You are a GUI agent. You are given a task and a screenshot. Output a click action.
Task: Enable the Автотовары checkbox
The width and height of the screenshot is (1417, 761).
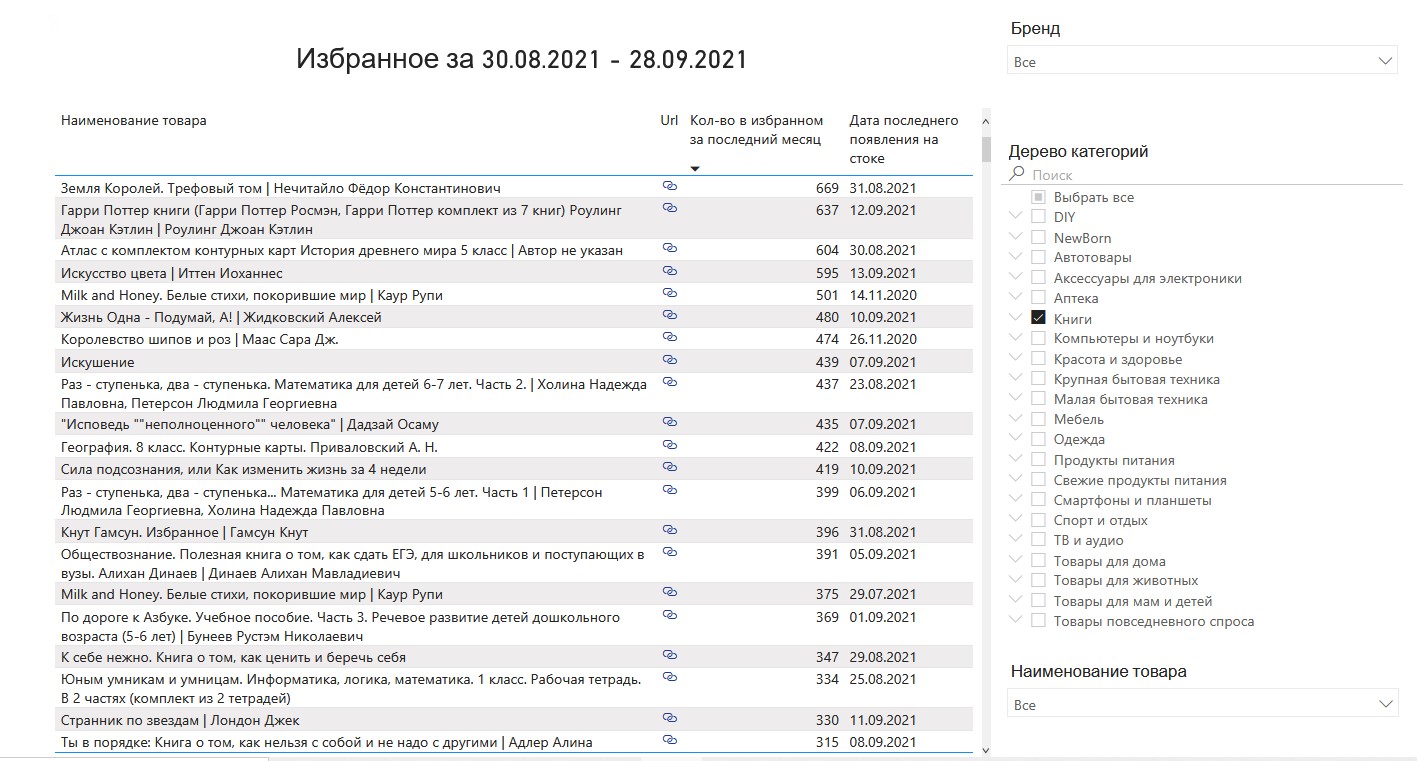1038,257
